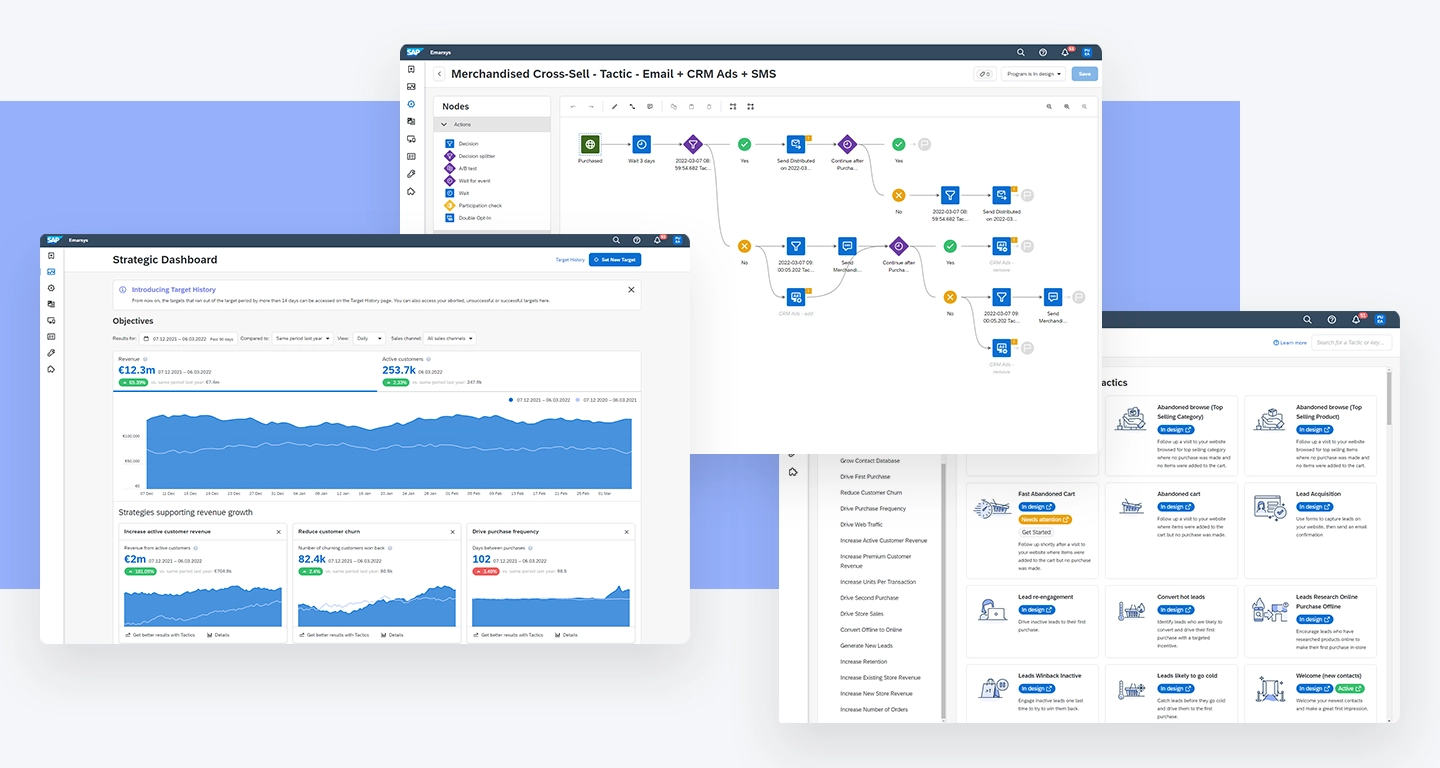Select the Decision node in the Nodes list

[450, 144]
